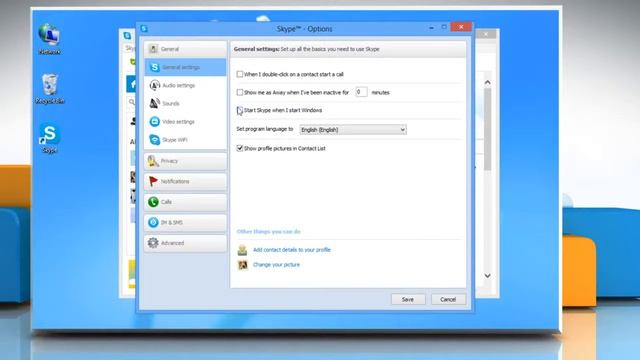This screenshot has height=360, width=640.
Task: Enable double-click on contact starts a call
Action: tap(240, 74)
